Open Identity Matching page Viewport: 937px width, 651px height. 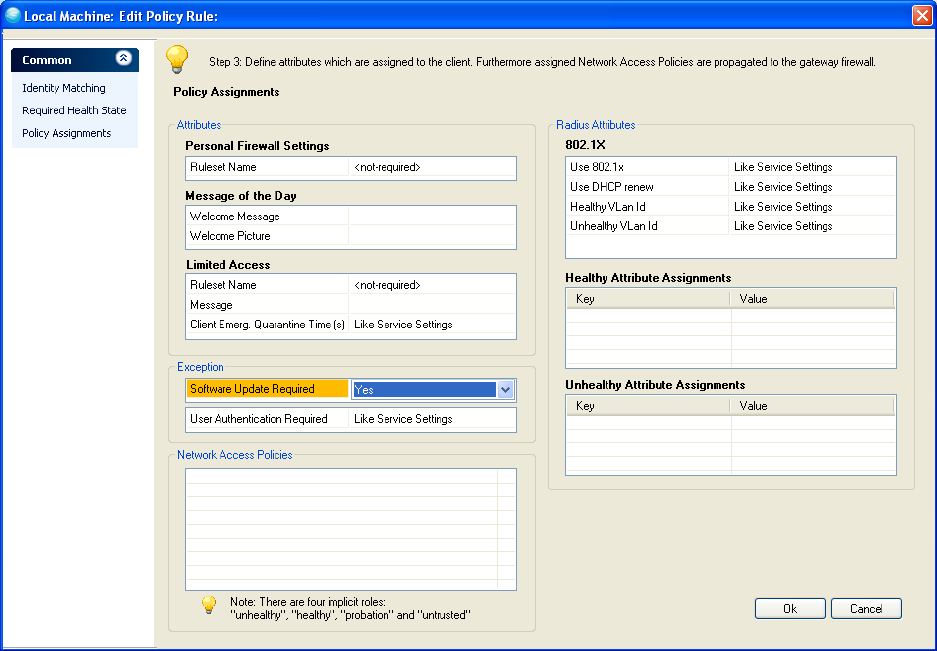[x=64, y=88]
